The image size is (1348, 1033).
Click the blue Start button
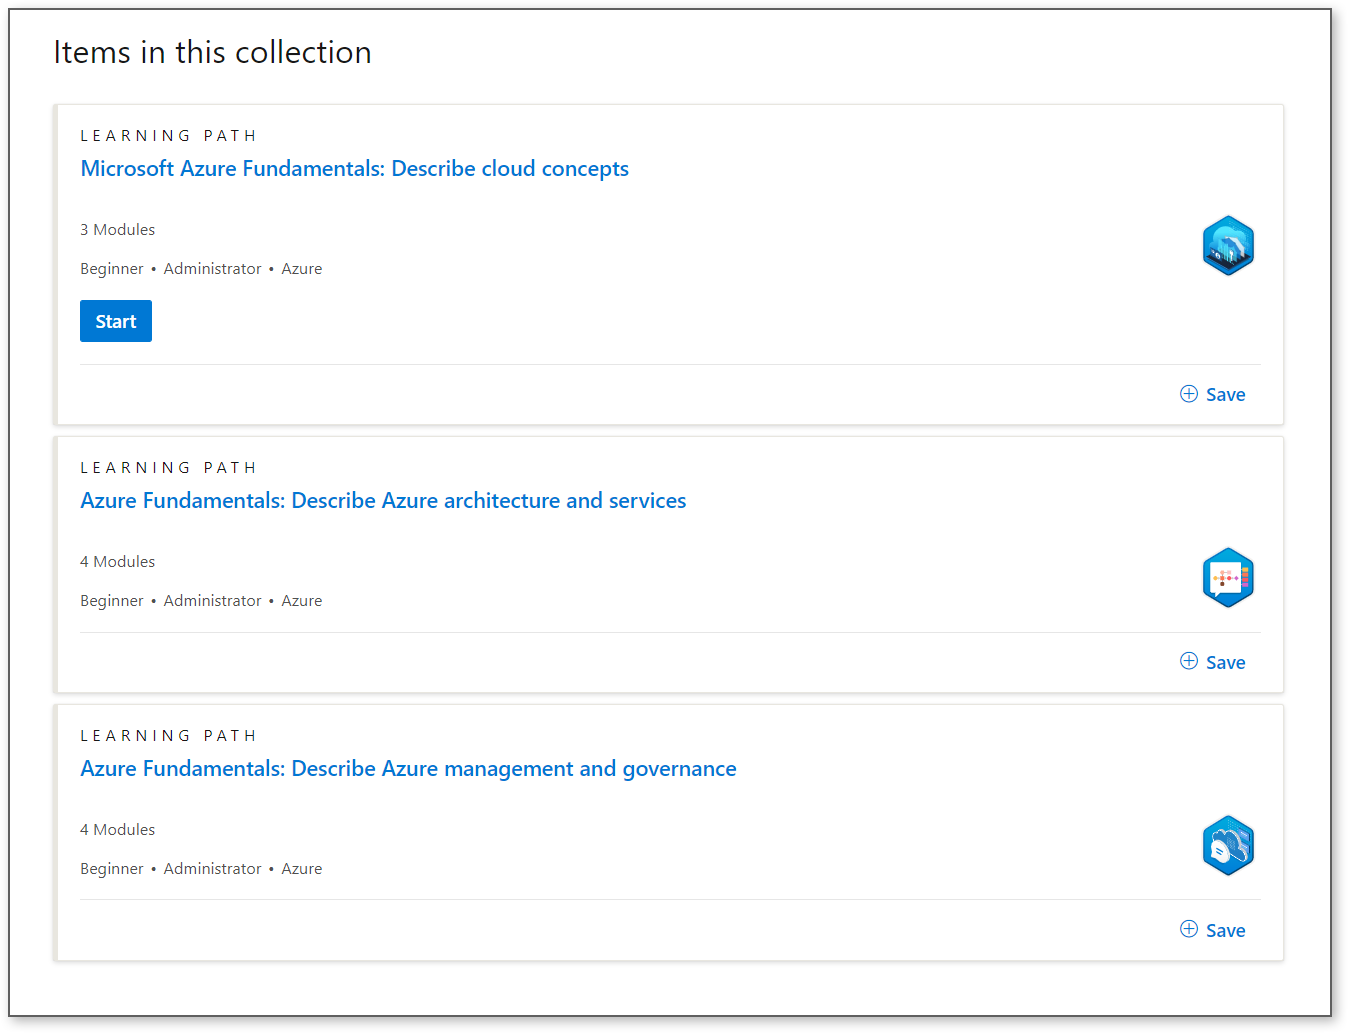[116, 321]
